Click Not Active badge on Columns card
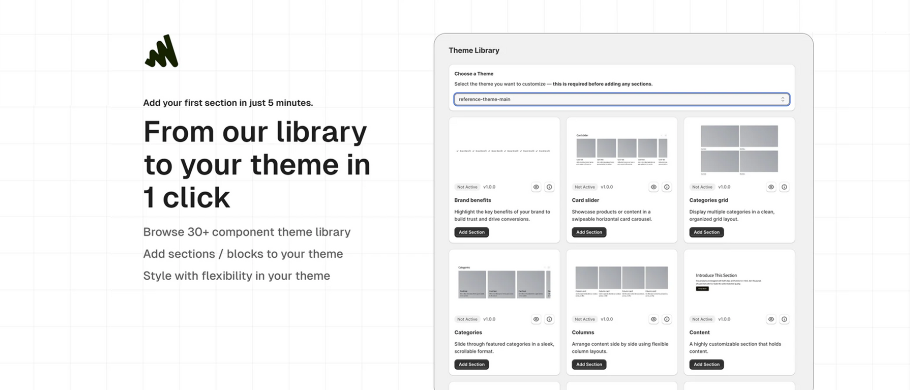 click(584, 319)
